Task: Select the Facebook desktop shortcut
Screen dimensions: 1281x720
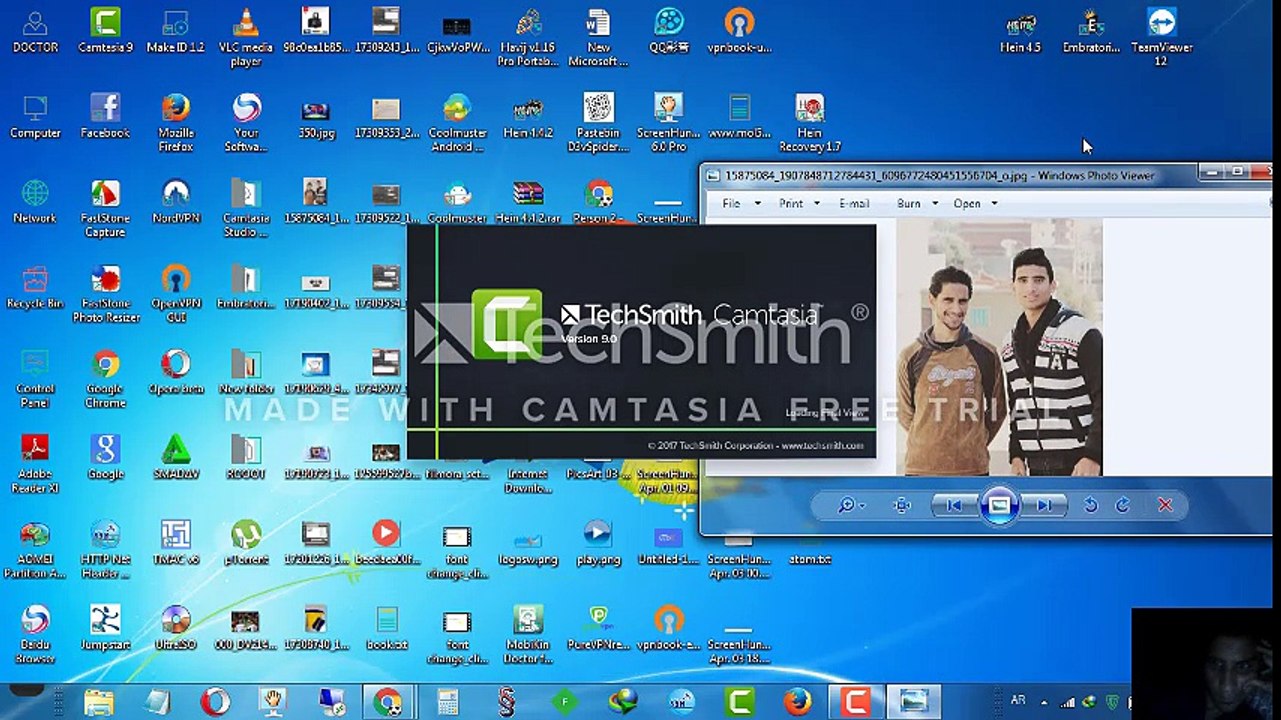Action: tap(105, 115)
